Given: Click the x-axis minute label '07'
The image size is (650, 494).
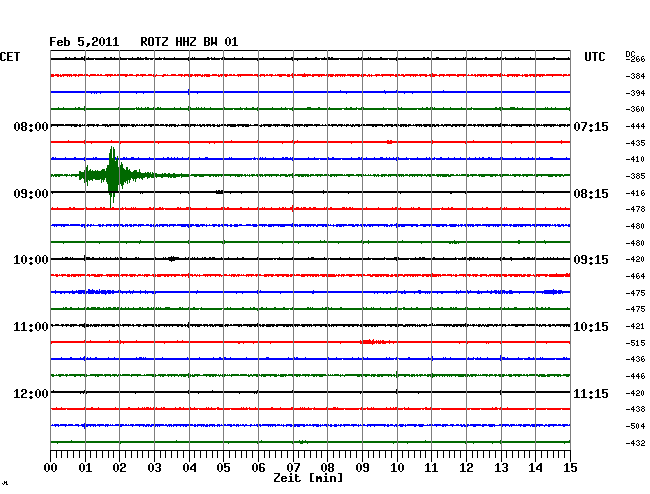Looking at the screenshot, I should (x=293, y=468).
